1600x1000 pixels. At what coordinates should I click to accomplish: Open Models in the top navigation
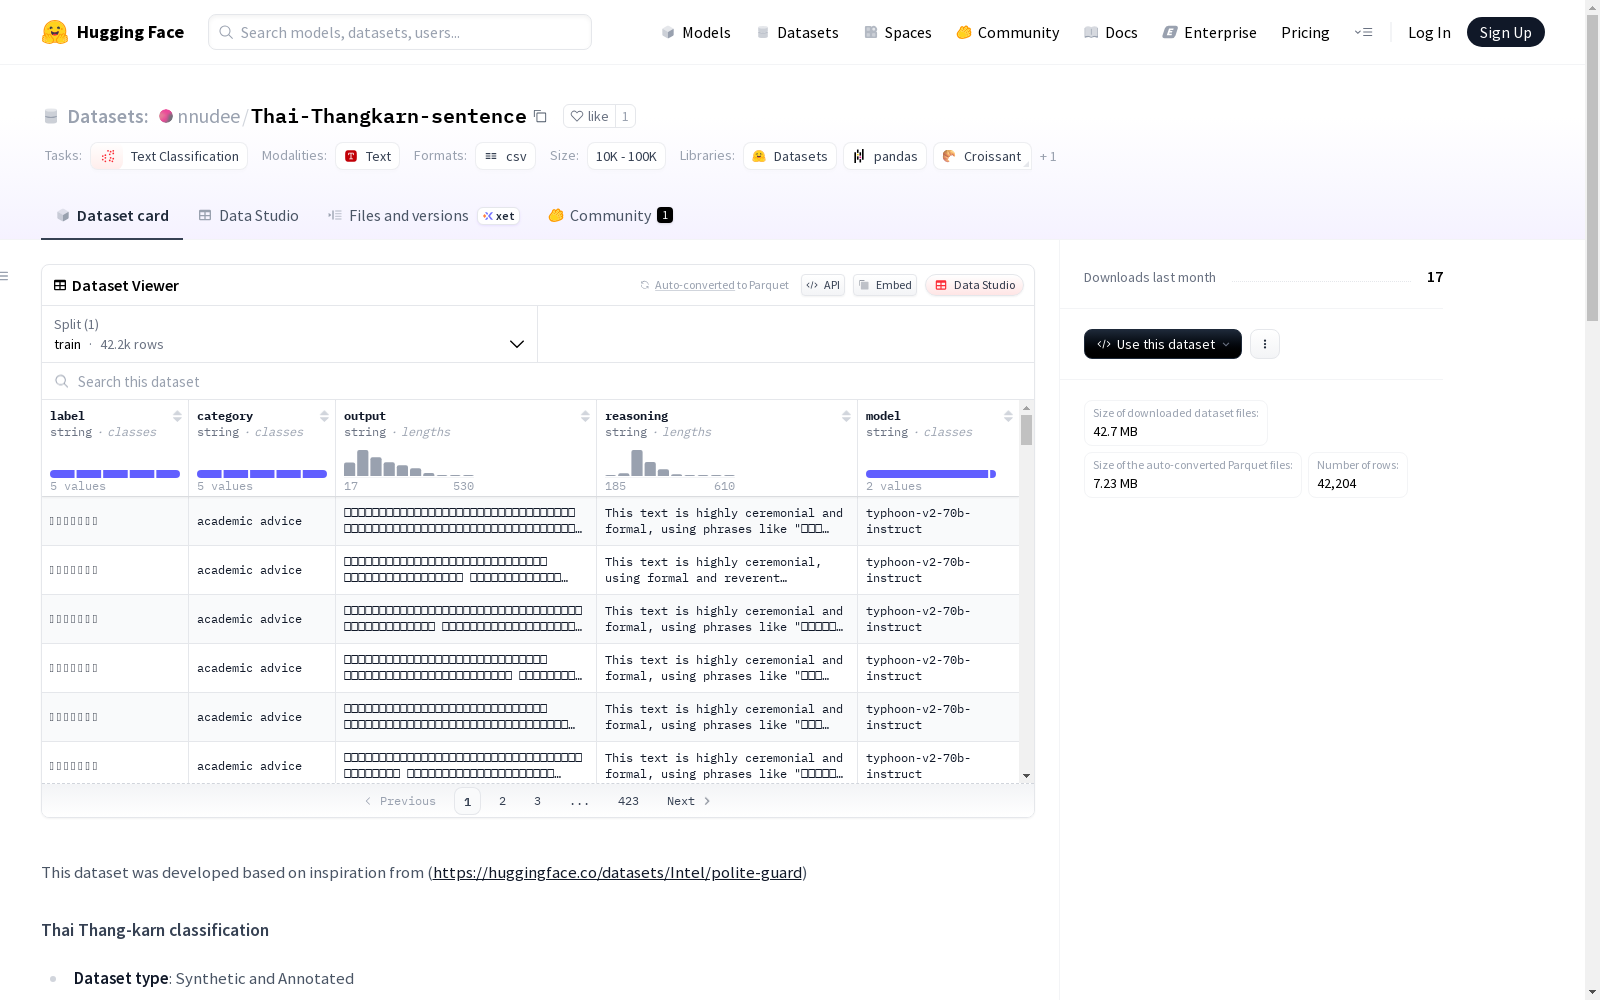696,32
